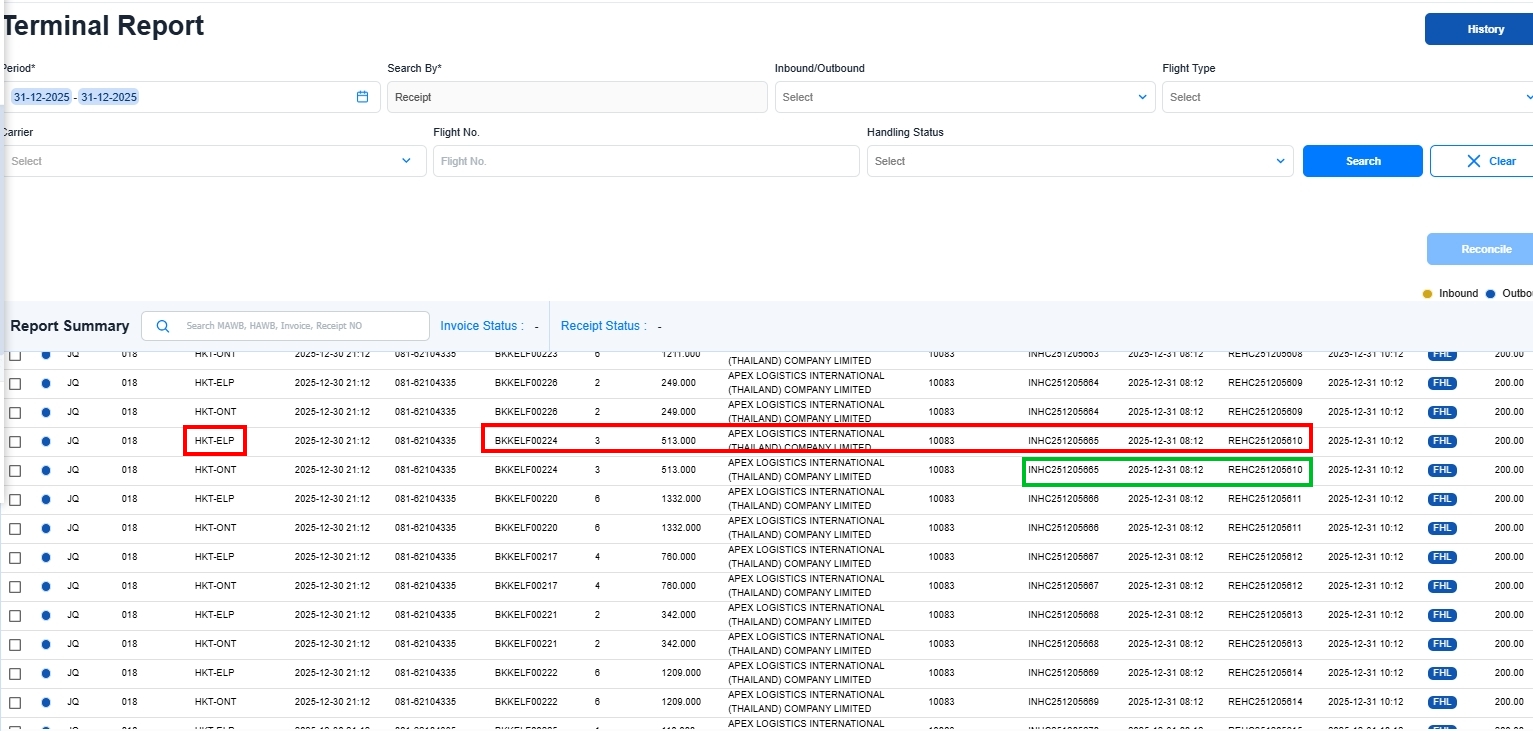The height and width of the screenshot is (731, 1533).
Task: Click the yellow Inbound legend dot
Action: 1427,294
